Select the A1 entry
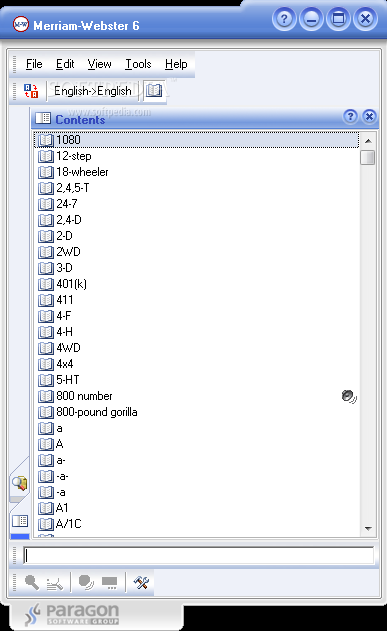The height and width of the screenshot is (631, 387). [197, 508]
